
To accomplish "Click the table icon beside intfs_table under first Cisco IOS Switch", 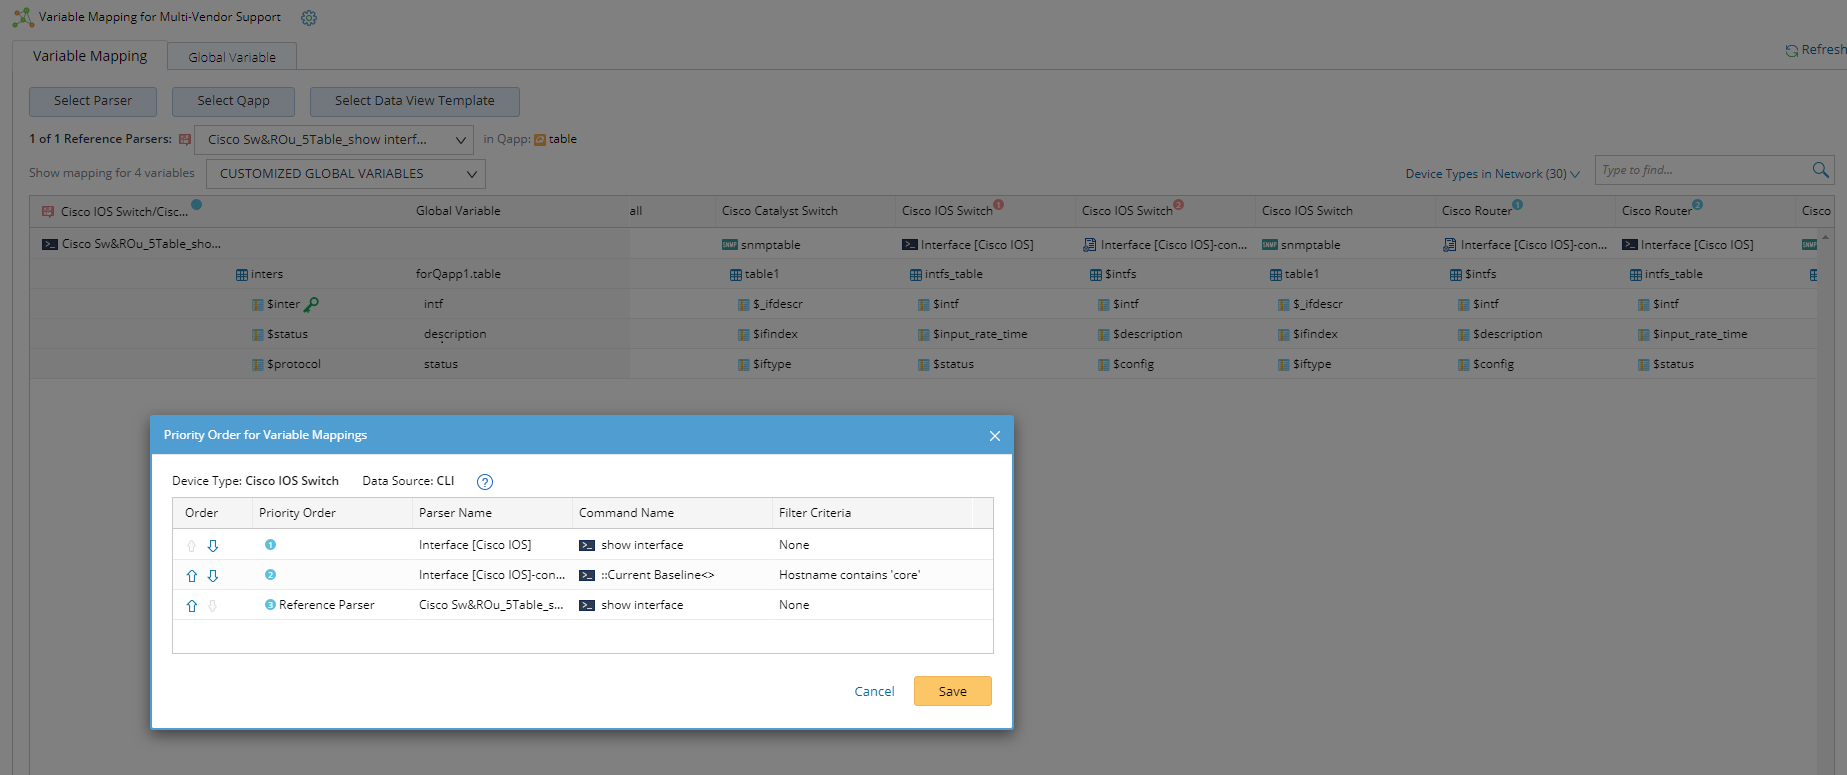I will pyautogui.click(x=916, y=275).
